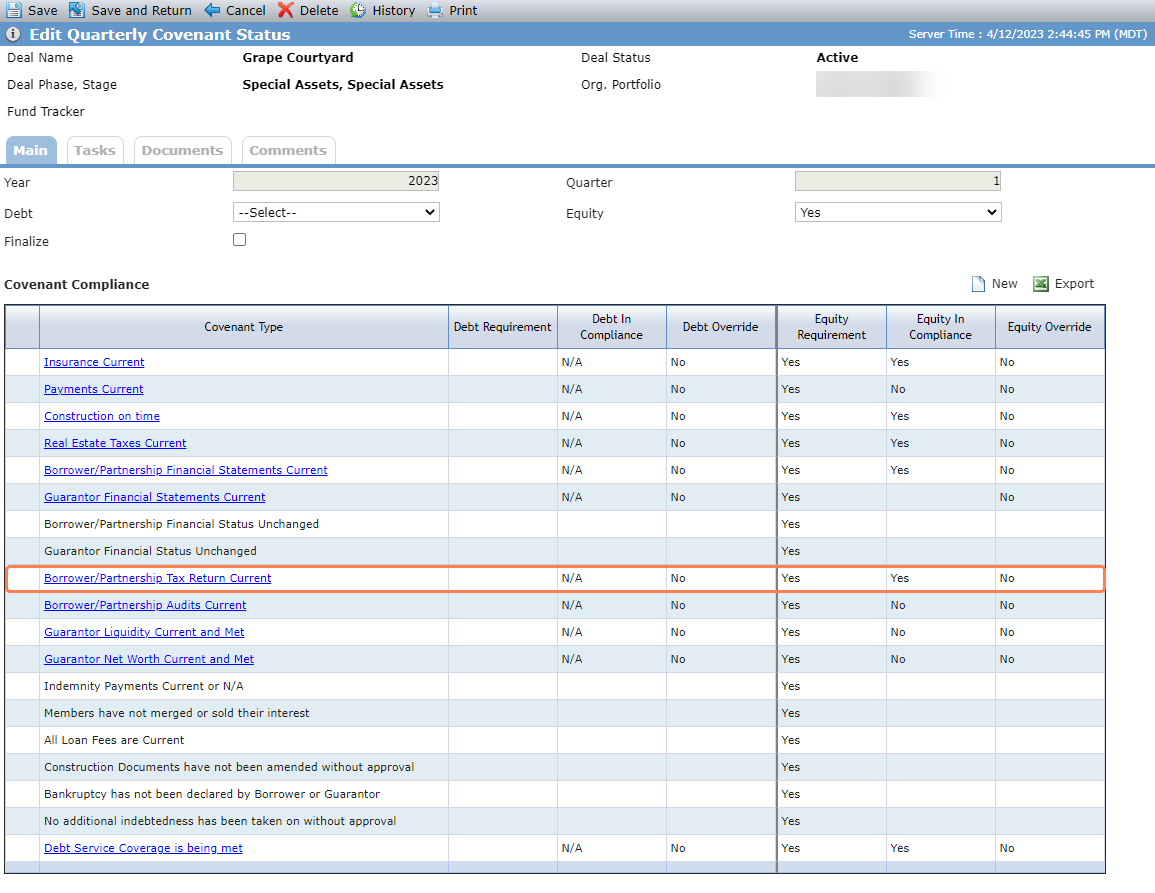Click the Cancel toolbar label
The image size is (1155, 893).
click(x=245, y=10)
